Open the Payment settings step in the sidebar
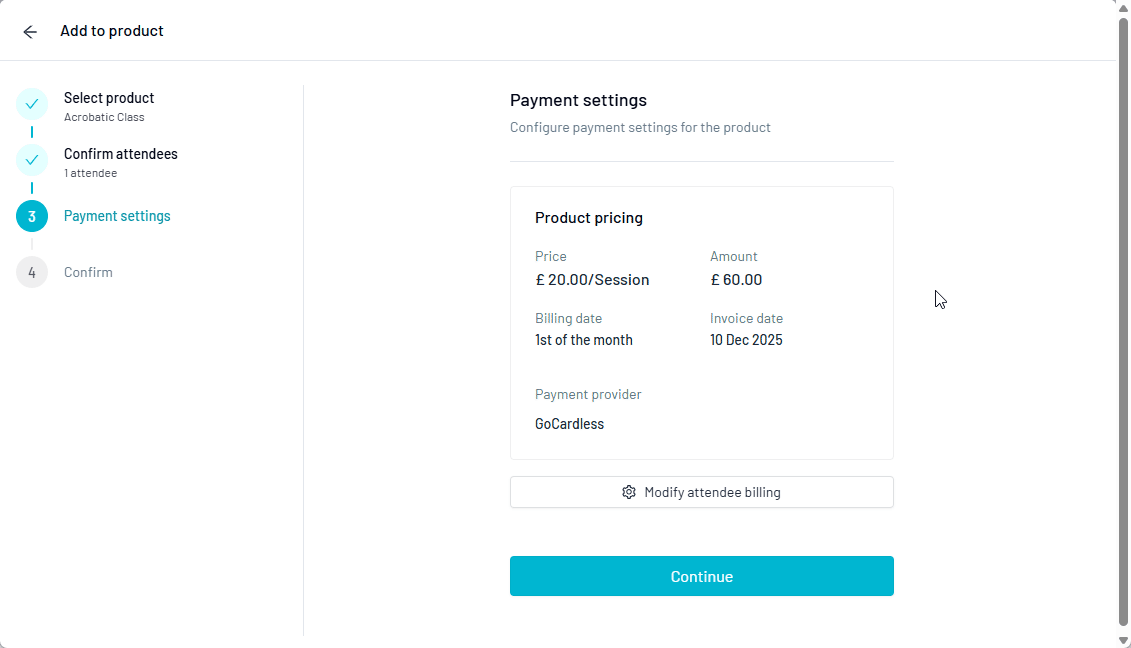 117,215
